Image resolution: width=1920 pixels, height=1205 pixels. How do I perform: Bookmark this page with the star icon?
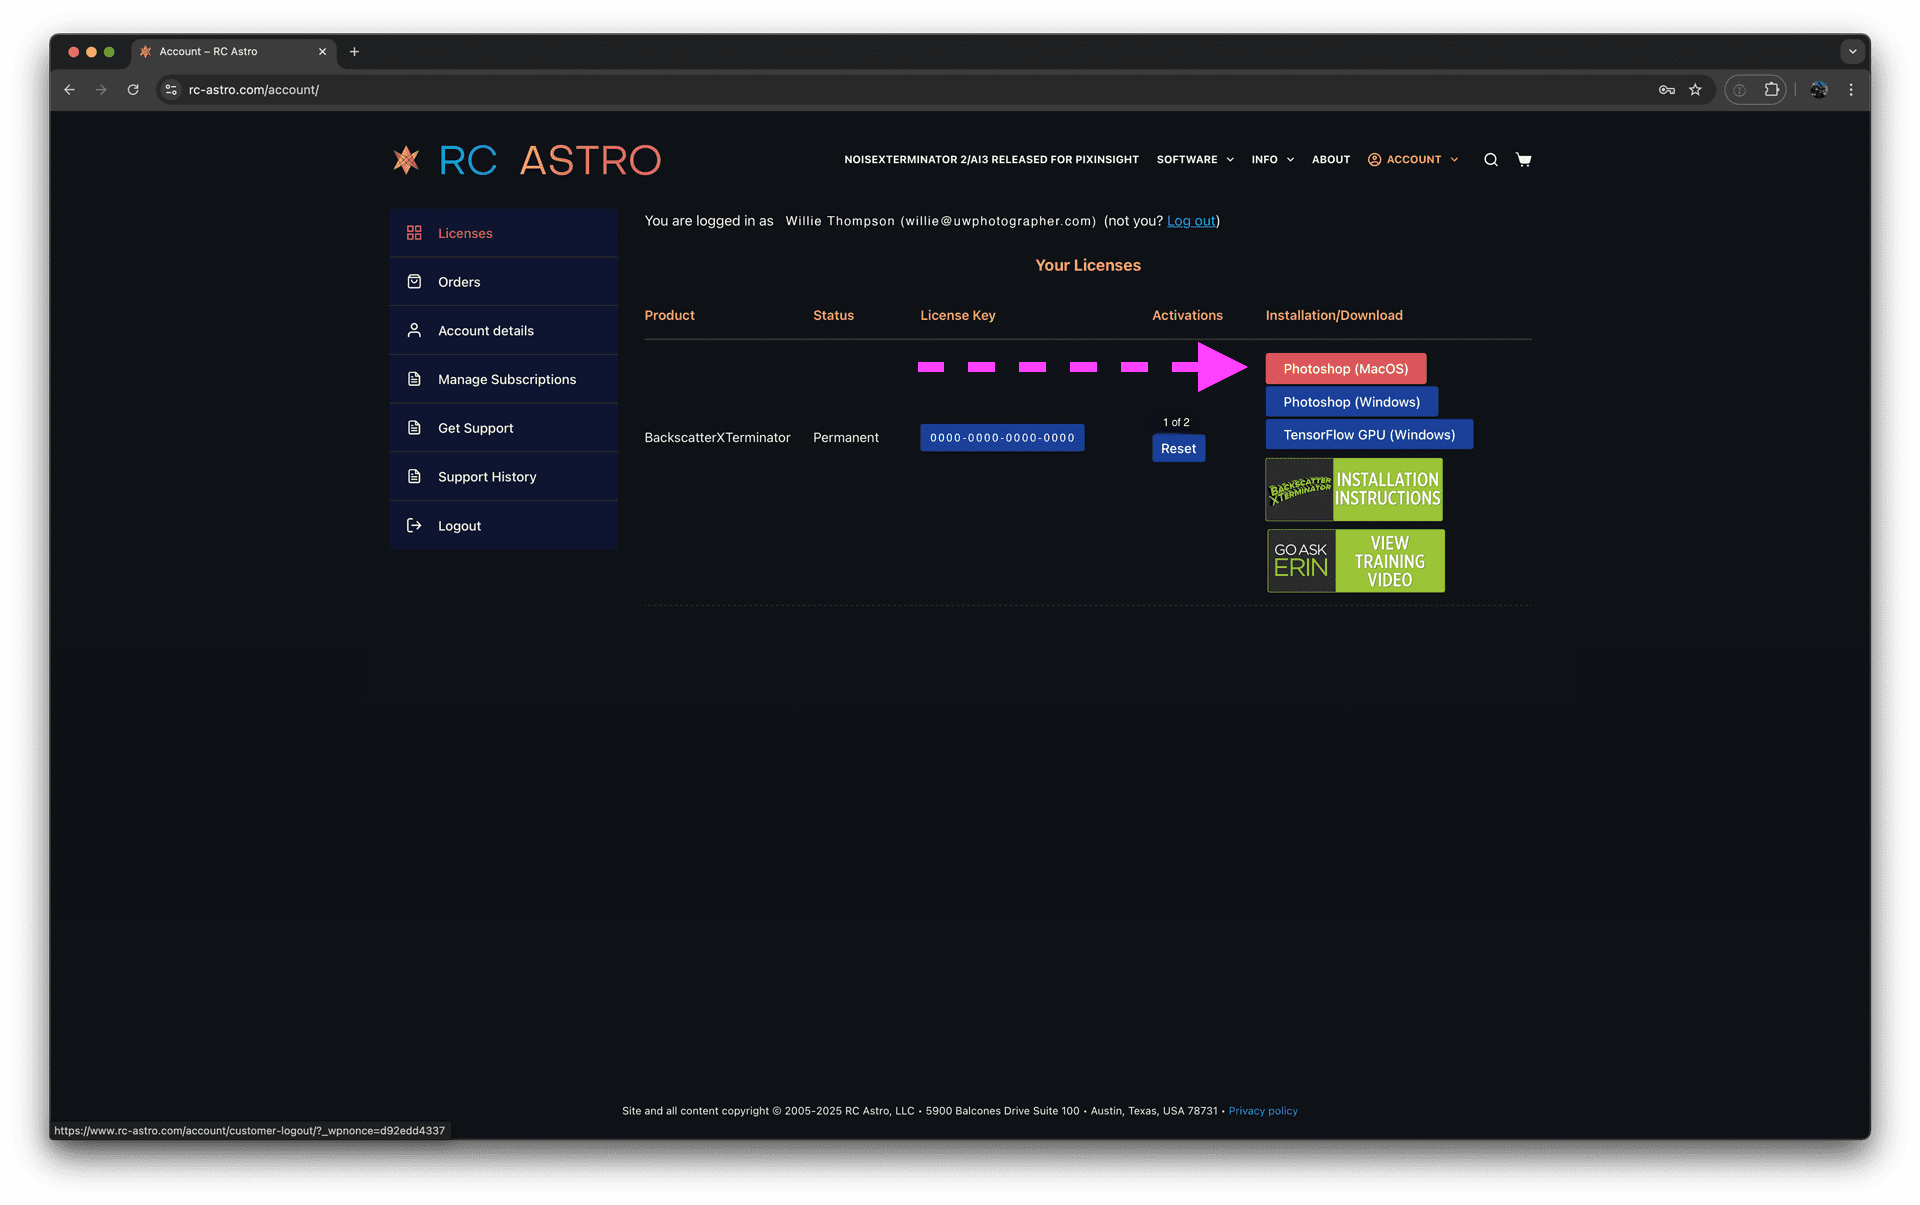click(x=1695, y=90)
